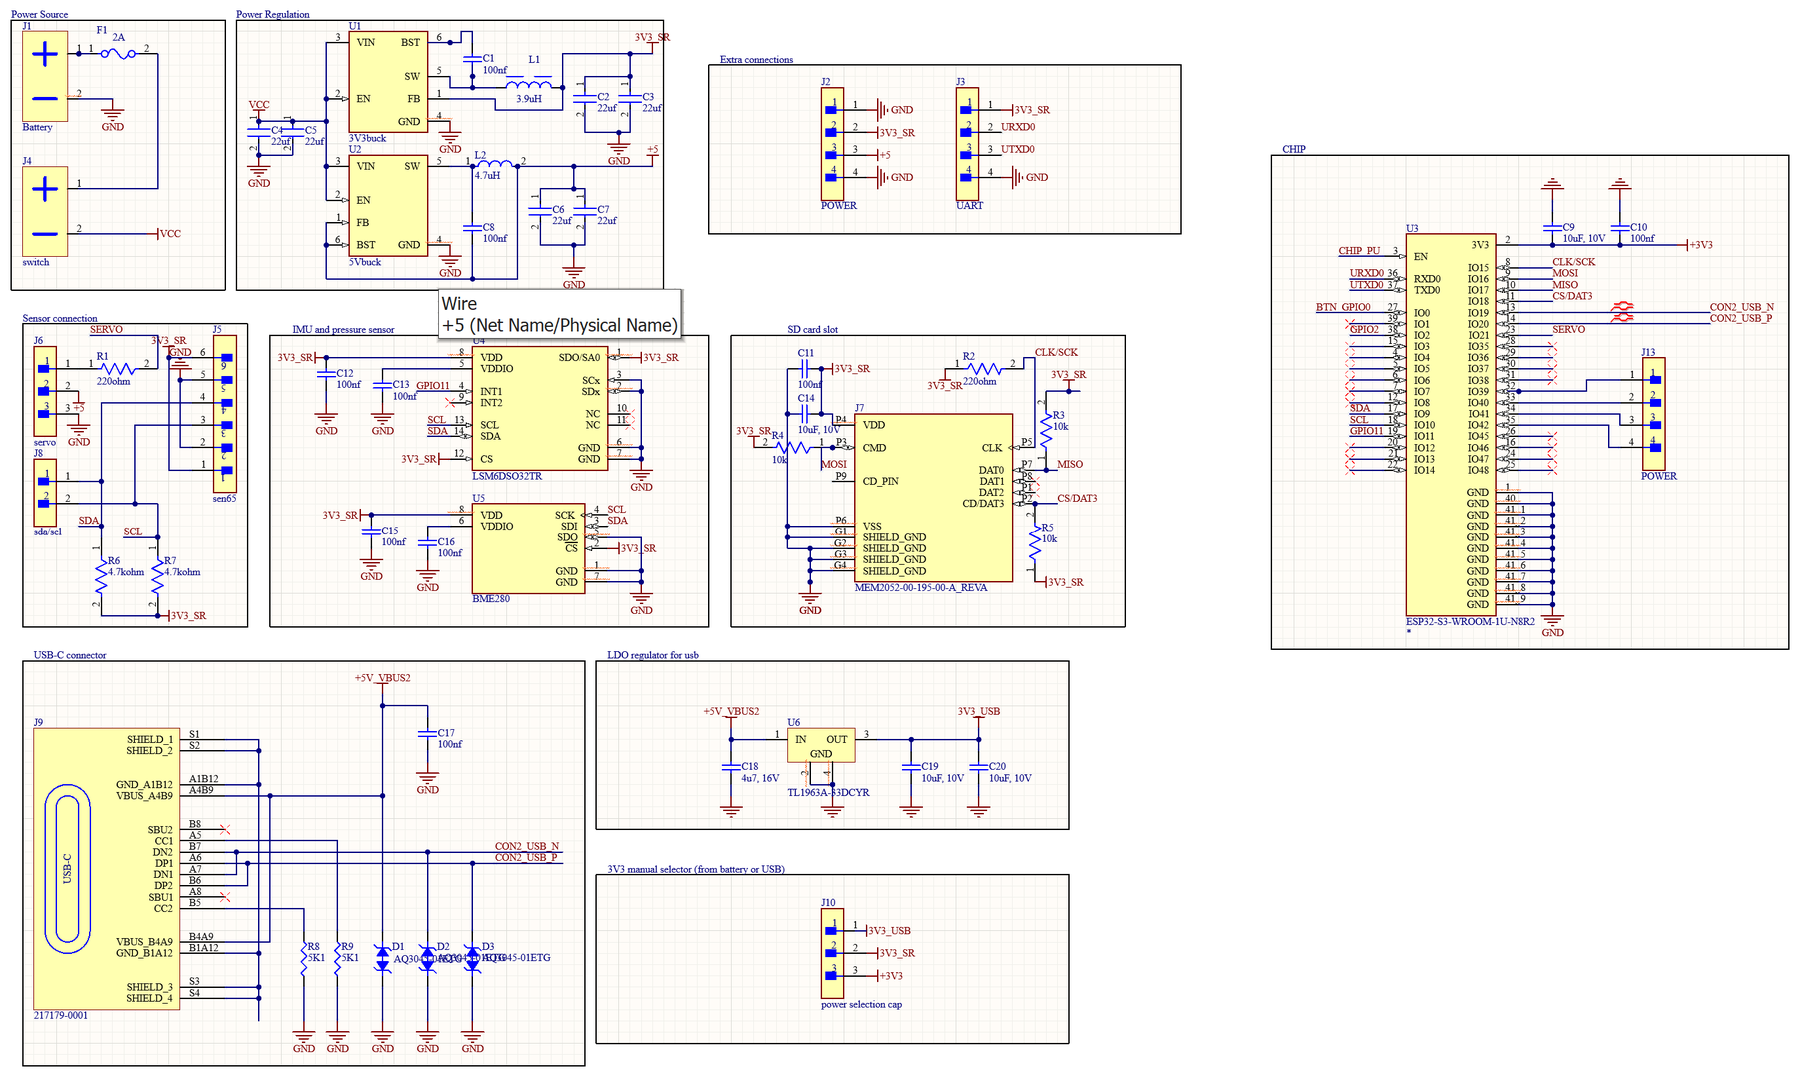Click the +5V_VBUS2 label in USB-C connector section
This screenshot has height=1077, width=1800.
click(x=382, y=678)
